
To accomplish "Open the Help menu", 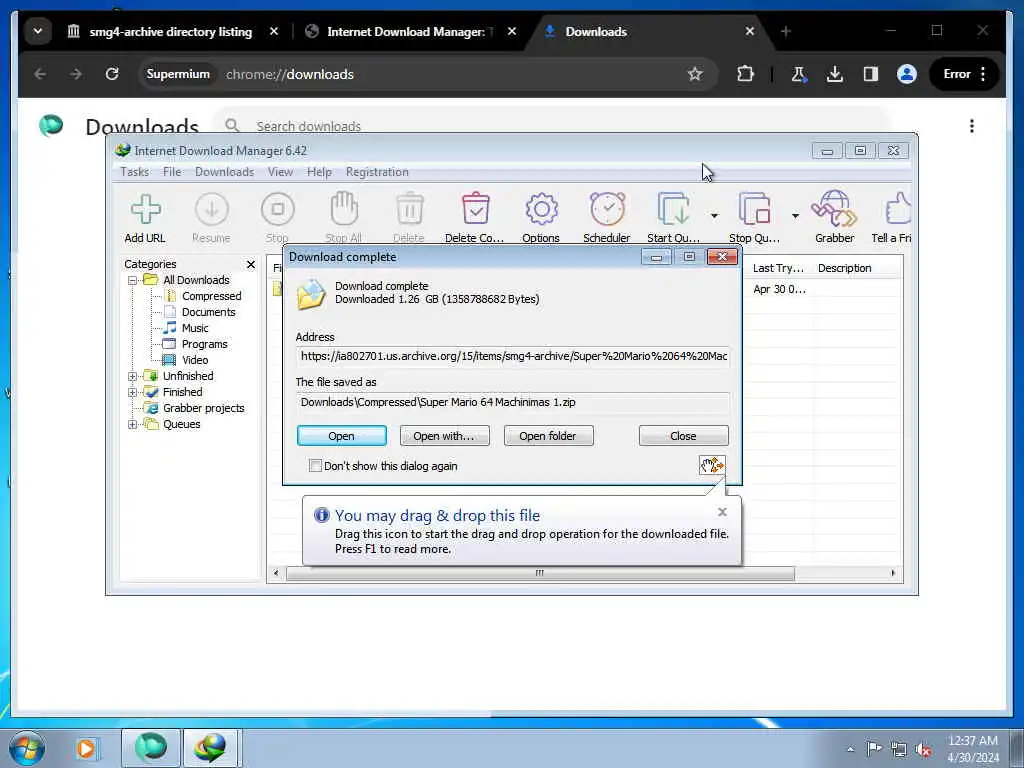I will tap(319, 172).
